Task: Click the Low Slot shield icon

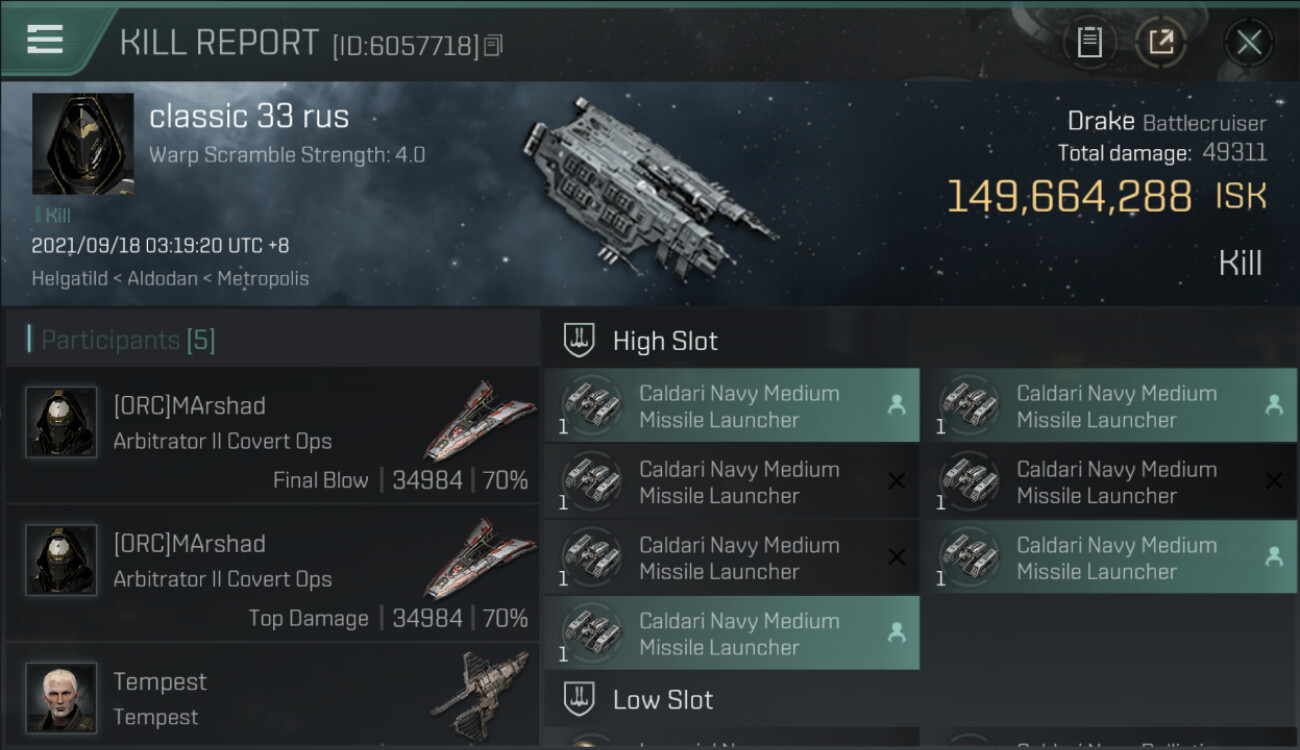Action: (x=579, y=698)
